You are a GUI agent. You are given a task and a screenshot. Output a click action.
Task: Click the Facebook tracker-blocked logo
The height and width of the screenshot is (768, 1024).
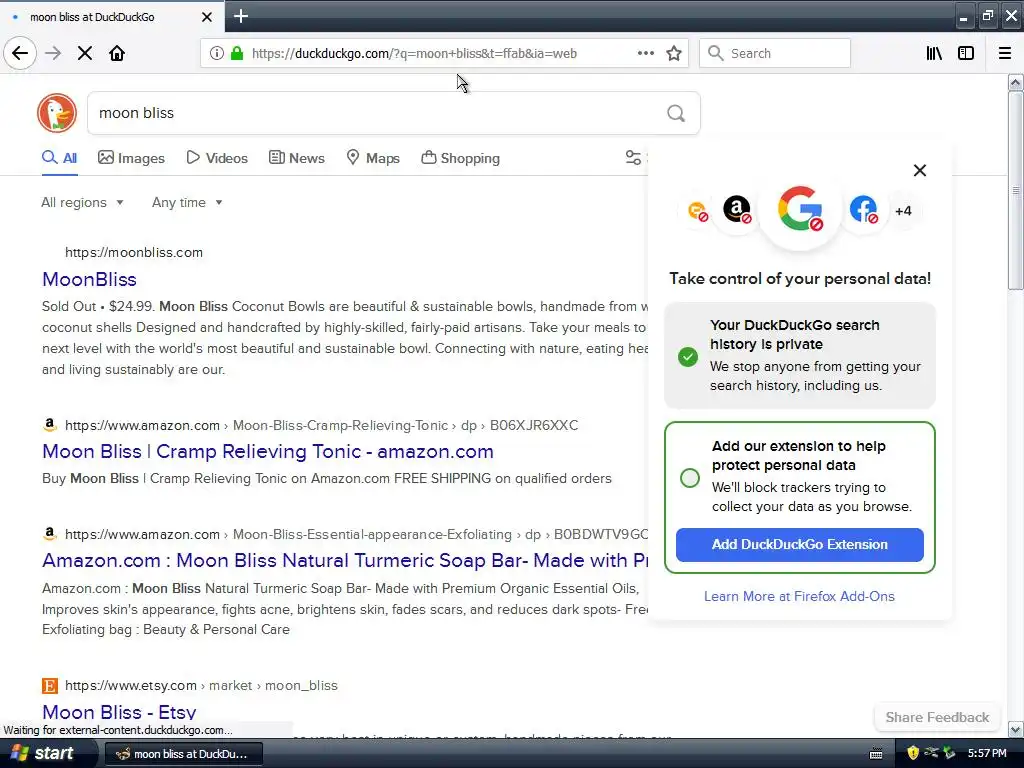(863, 210)
